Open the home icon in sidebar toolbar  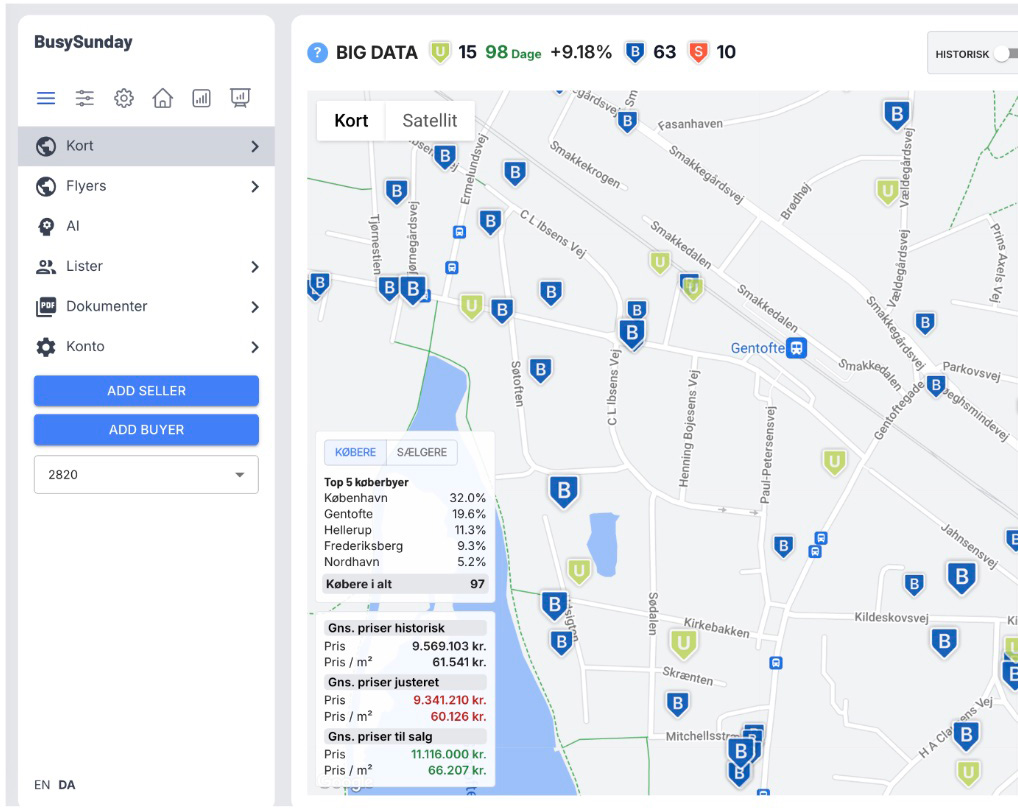click(x=162, y=98)
